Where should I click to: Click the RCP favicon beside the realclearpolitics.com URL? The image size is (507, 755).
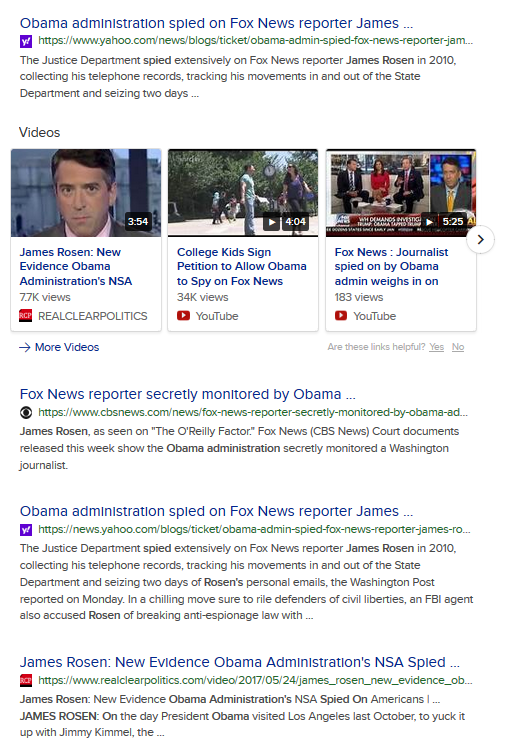click(x=26, y=680)
